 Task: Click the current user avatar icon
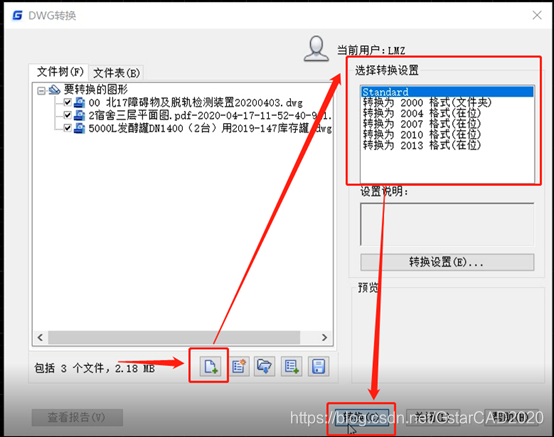tap(316, 48)
